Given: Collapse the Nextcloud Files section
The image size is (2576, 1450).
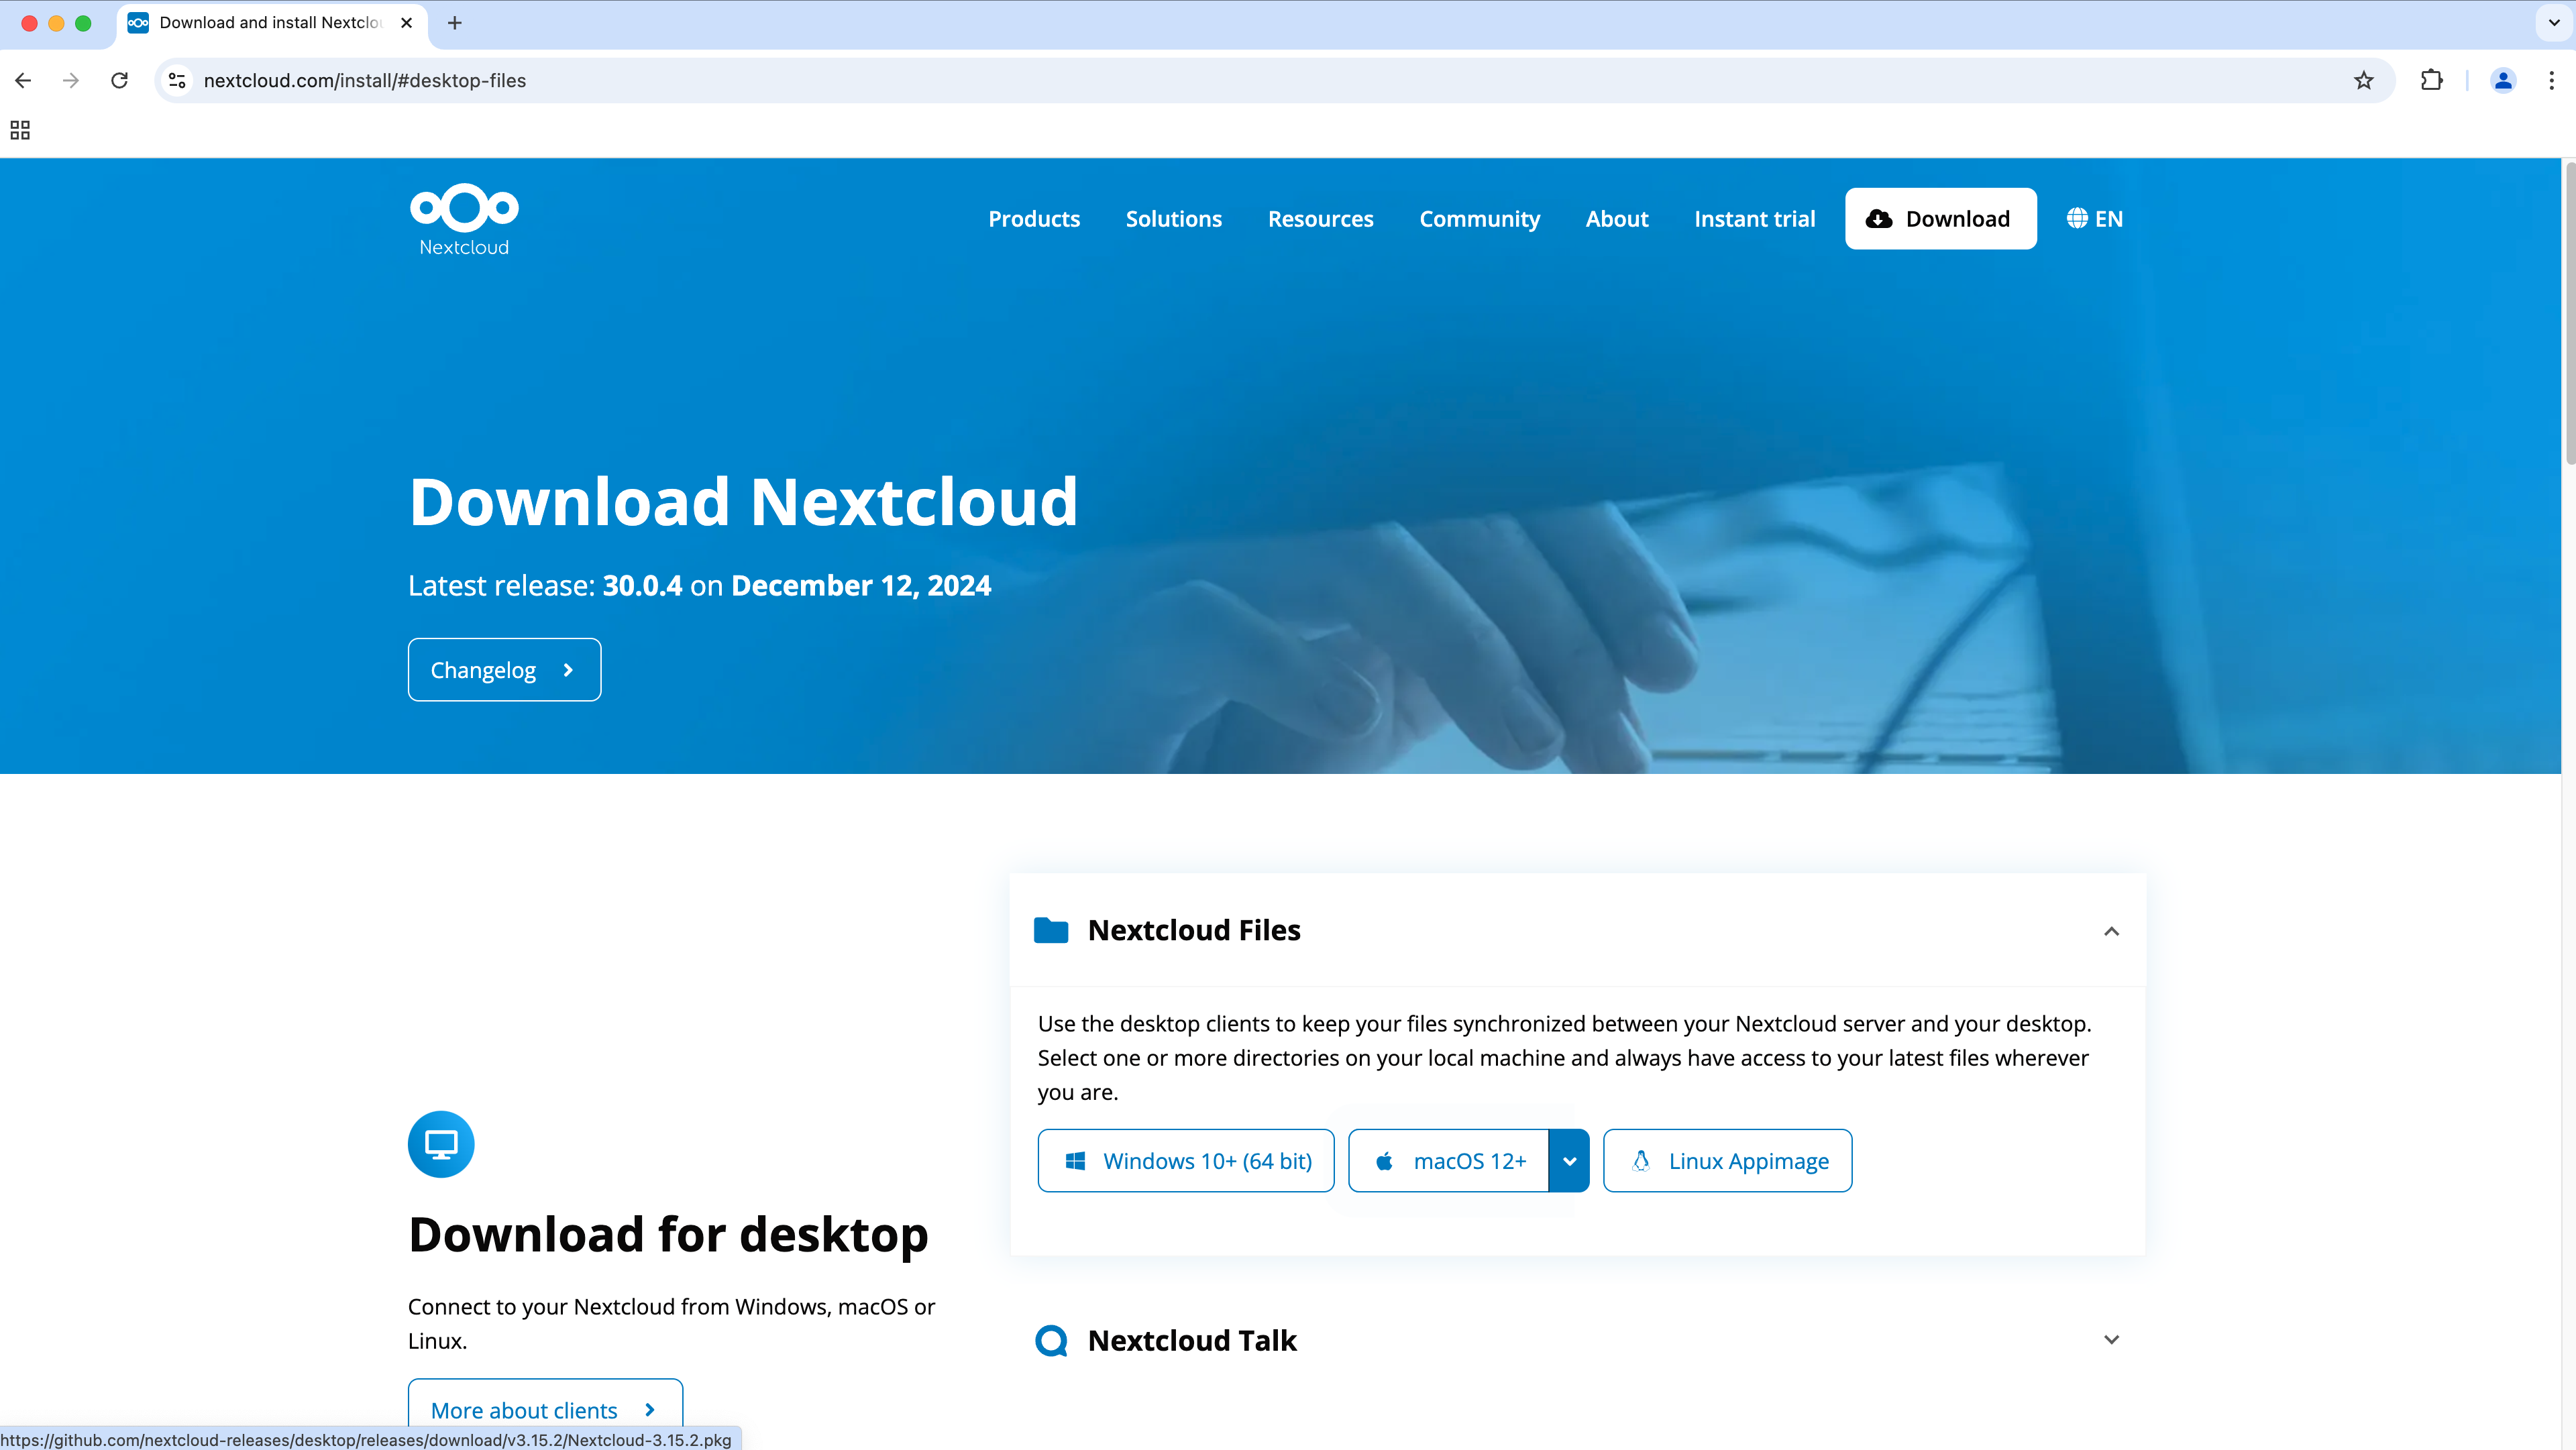Looking at the screenshot, I should 2111,931.
